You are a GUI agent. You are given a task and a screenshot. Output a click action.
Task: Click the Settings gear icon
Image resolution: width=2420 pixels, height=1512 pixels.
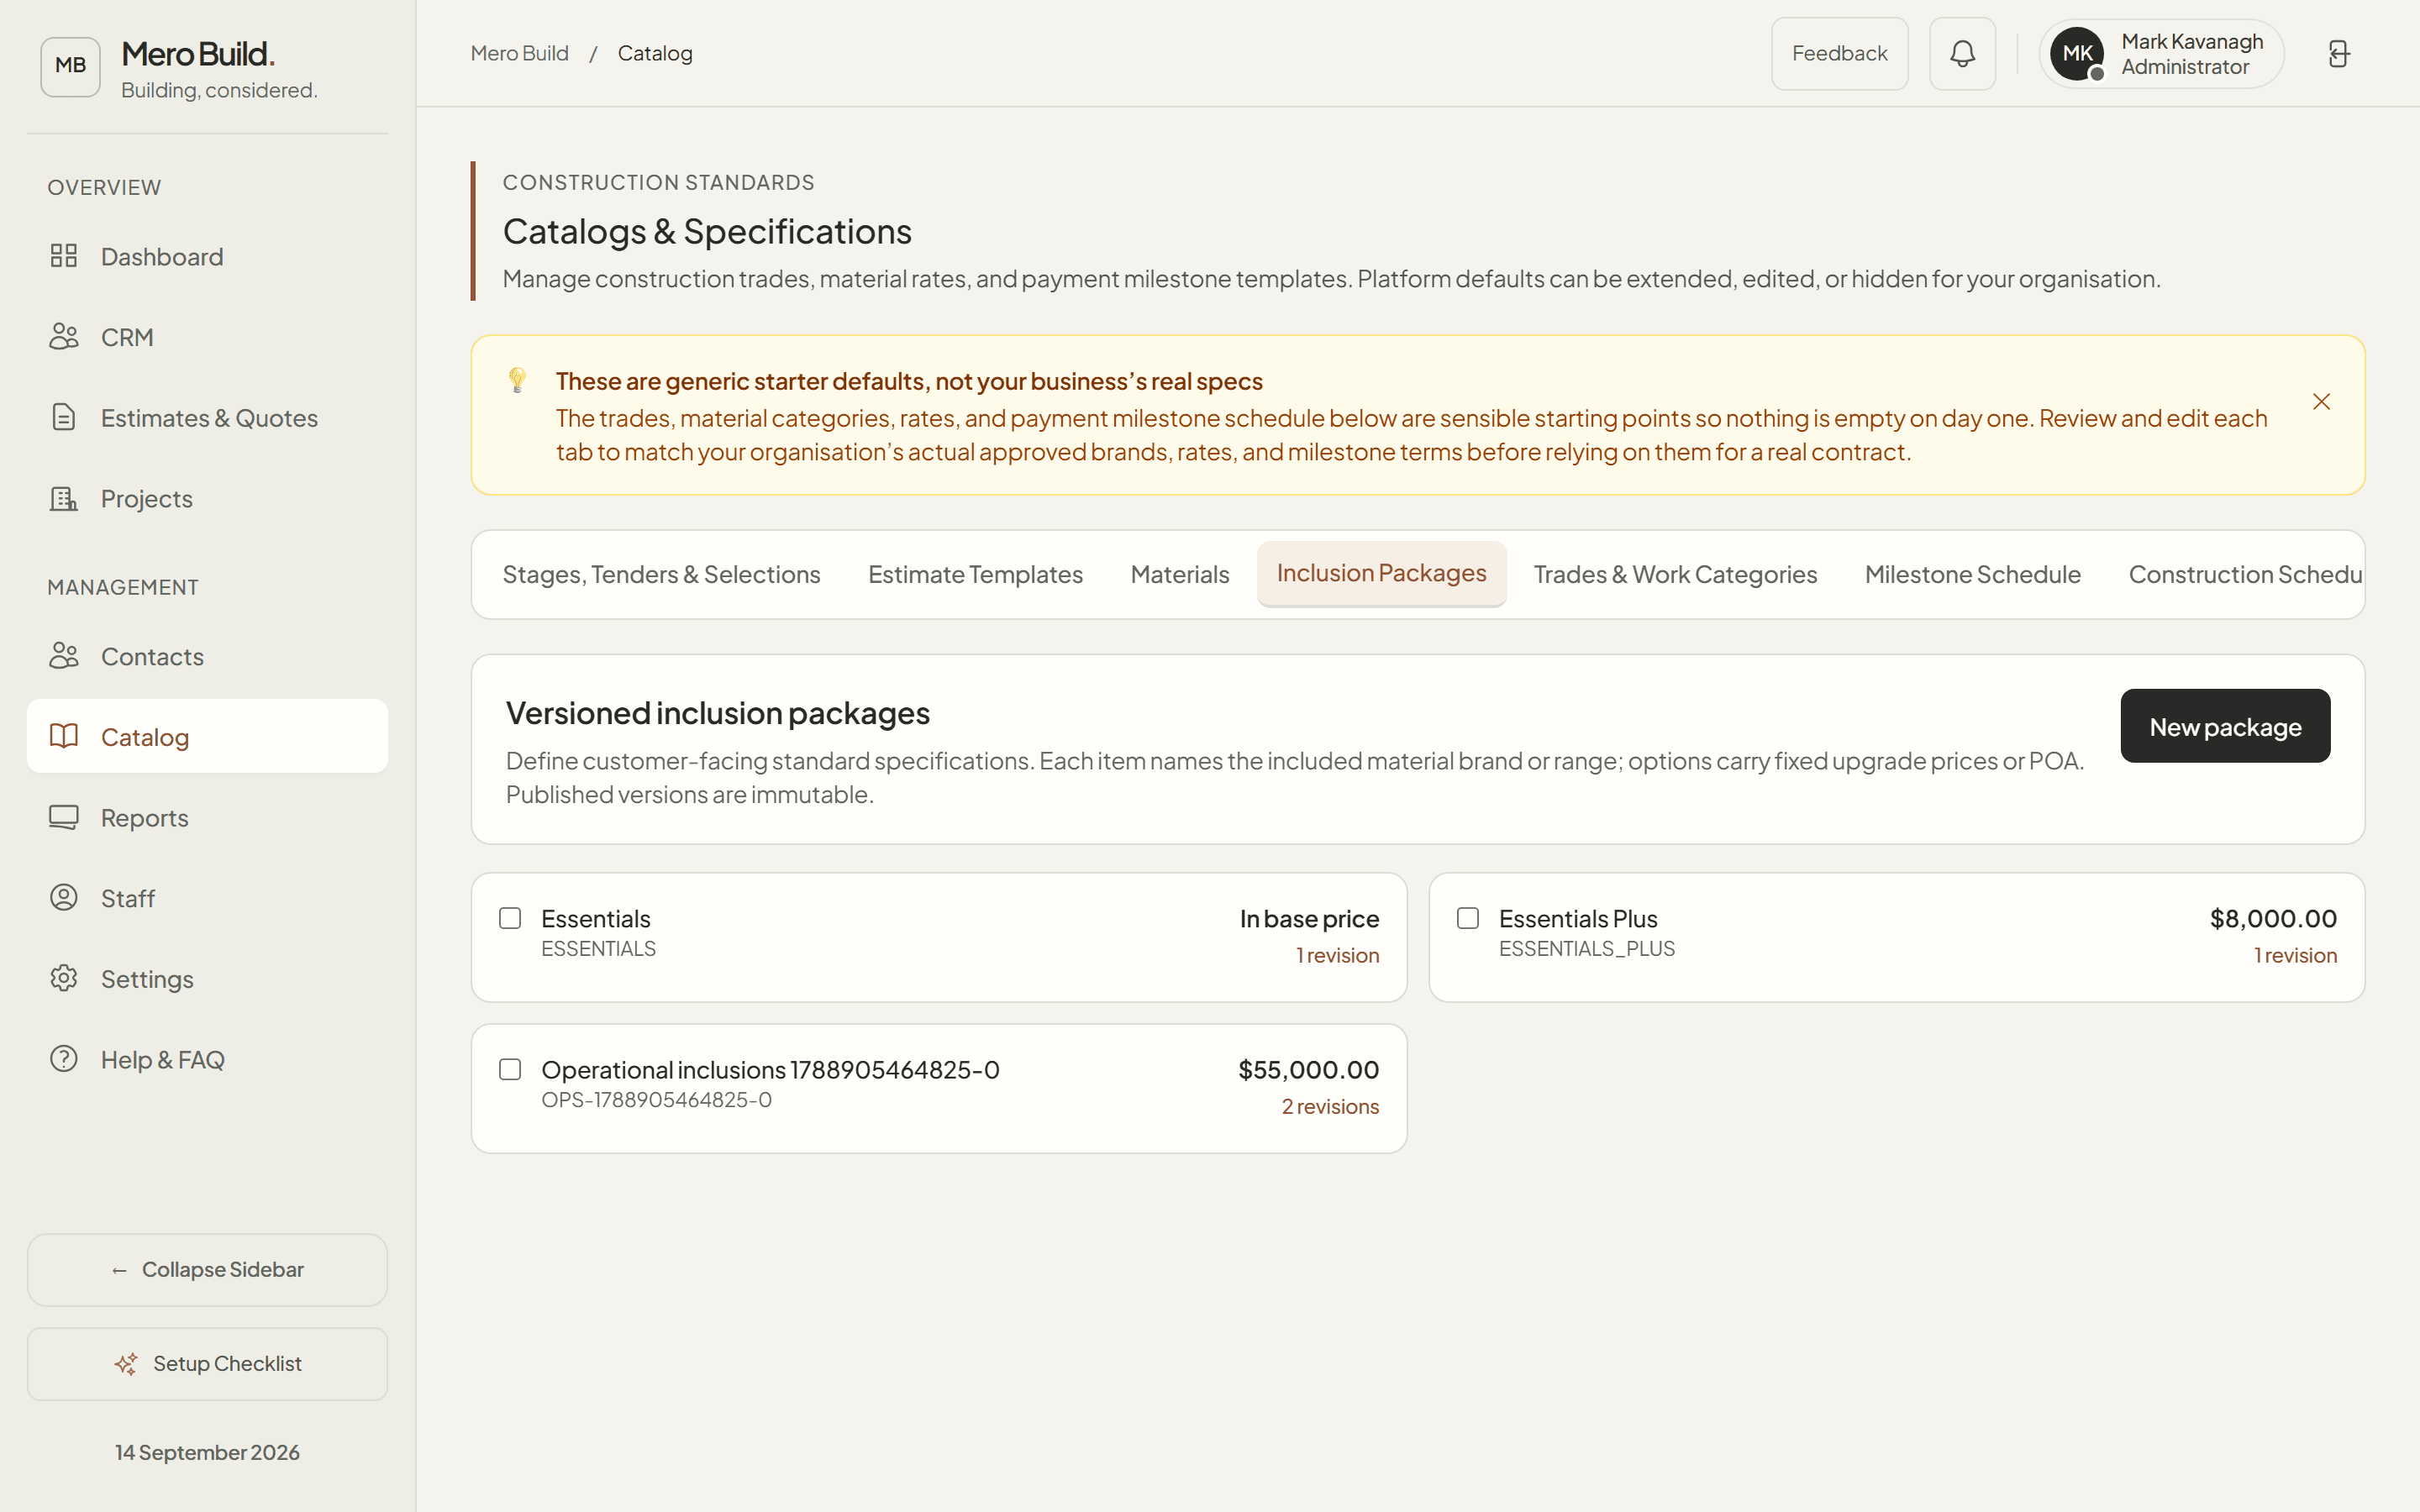pos(64,978)
